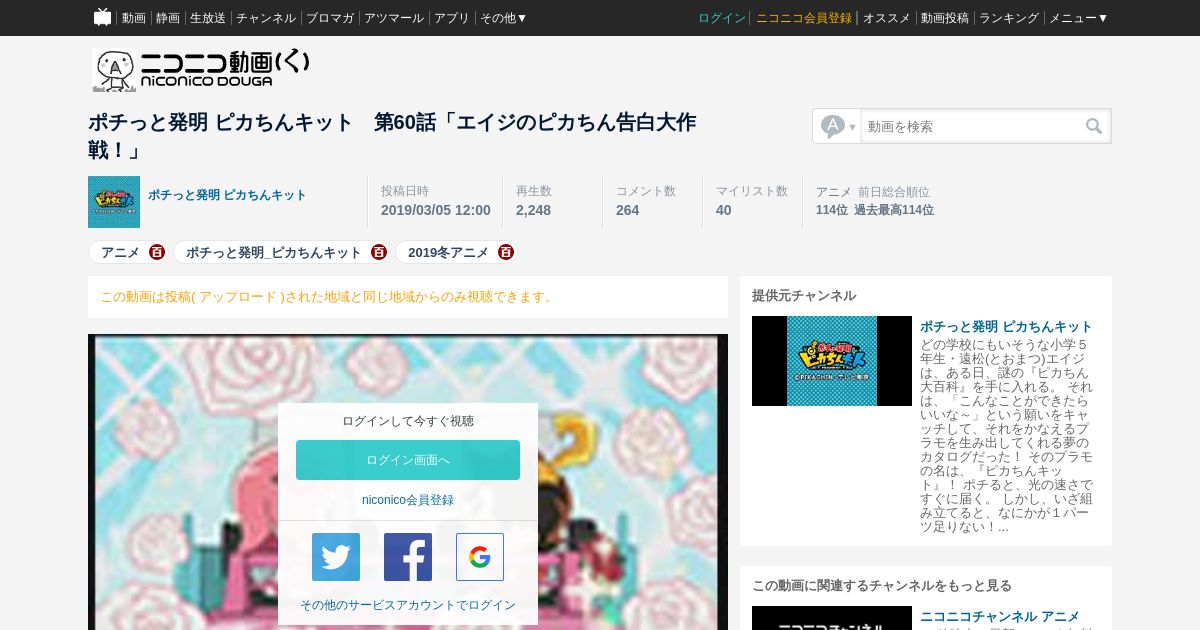
Task: Click ニコニコ会員登録 in header
Action: pos(804,18)
